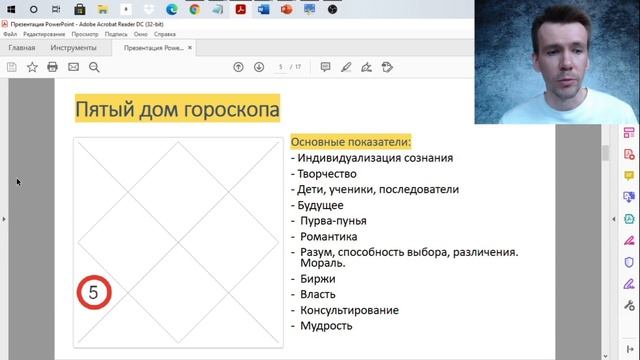The width and height of the screenshot is (640, 360).
Task: Add a sticky note comment
Action: pos(325,67)
